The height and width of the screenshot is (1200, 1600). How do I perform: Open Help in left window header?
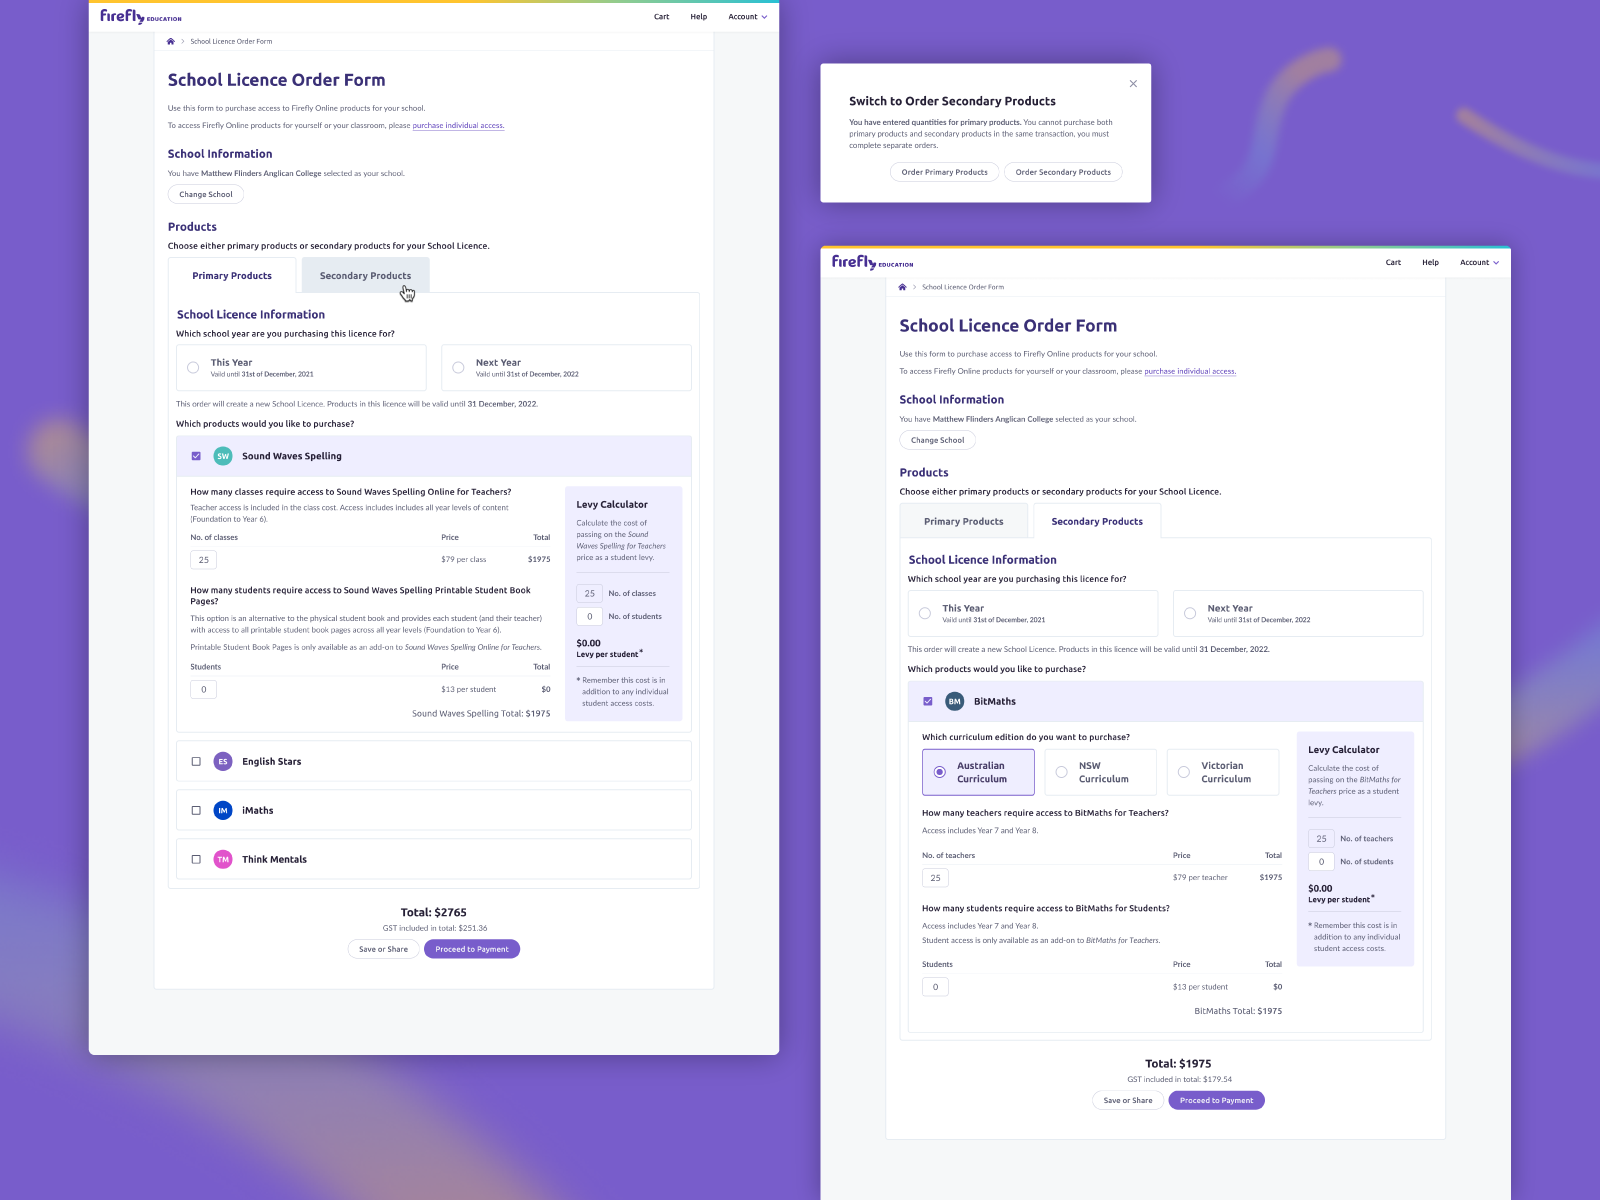[x=699, y=17]
